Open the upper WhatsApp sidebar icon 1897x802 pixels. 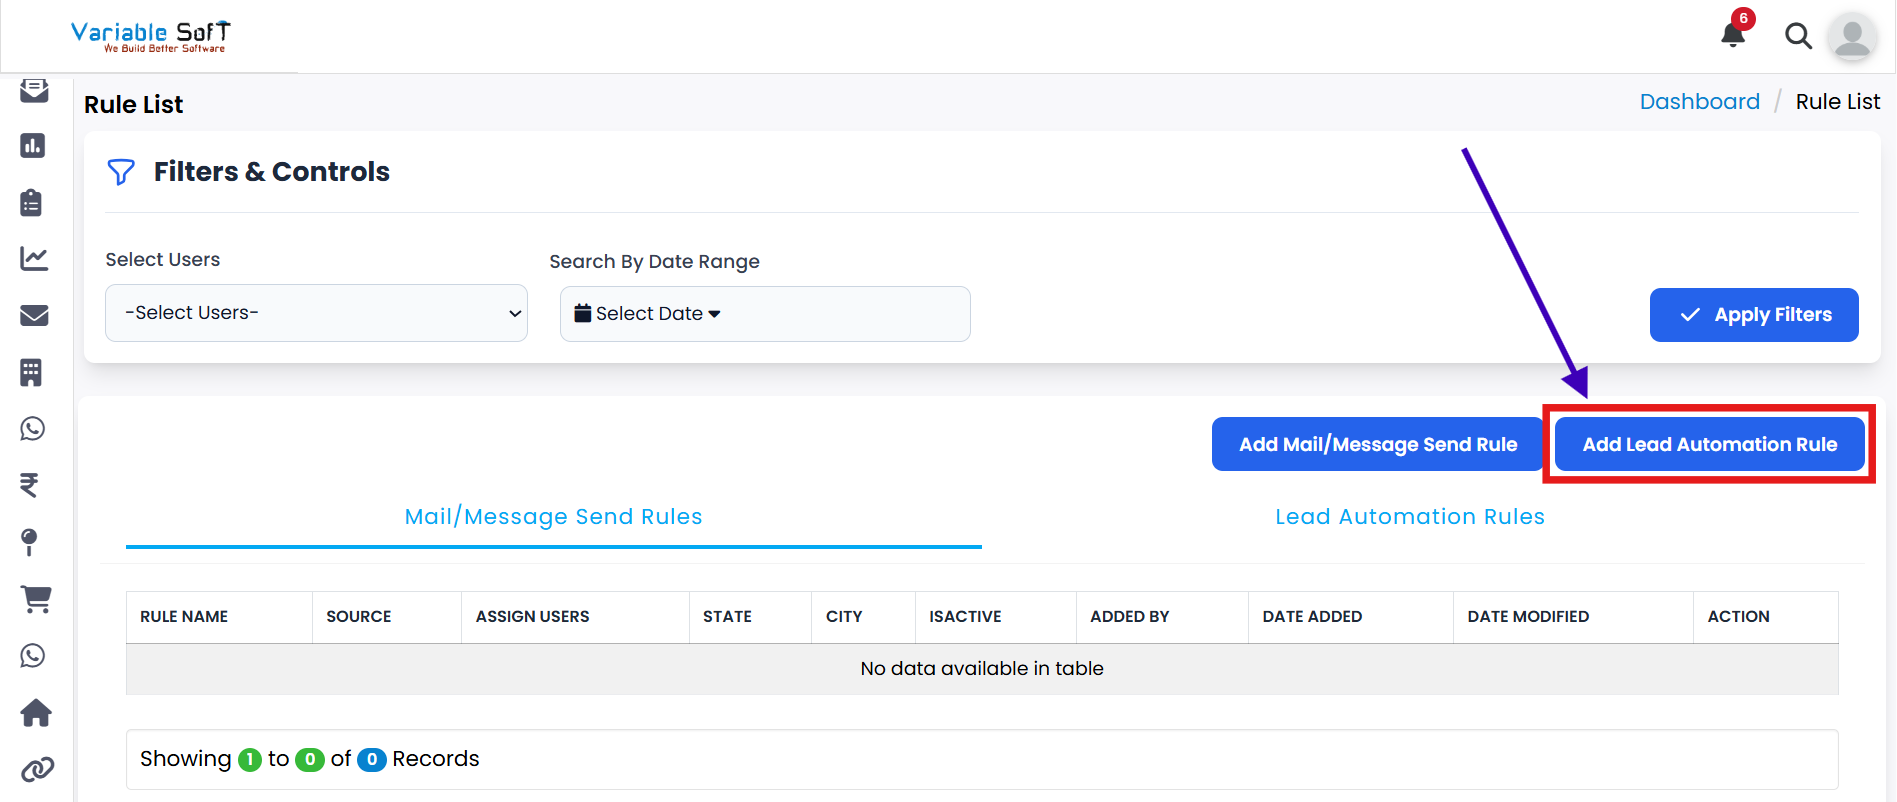click(x=33, y=429)
